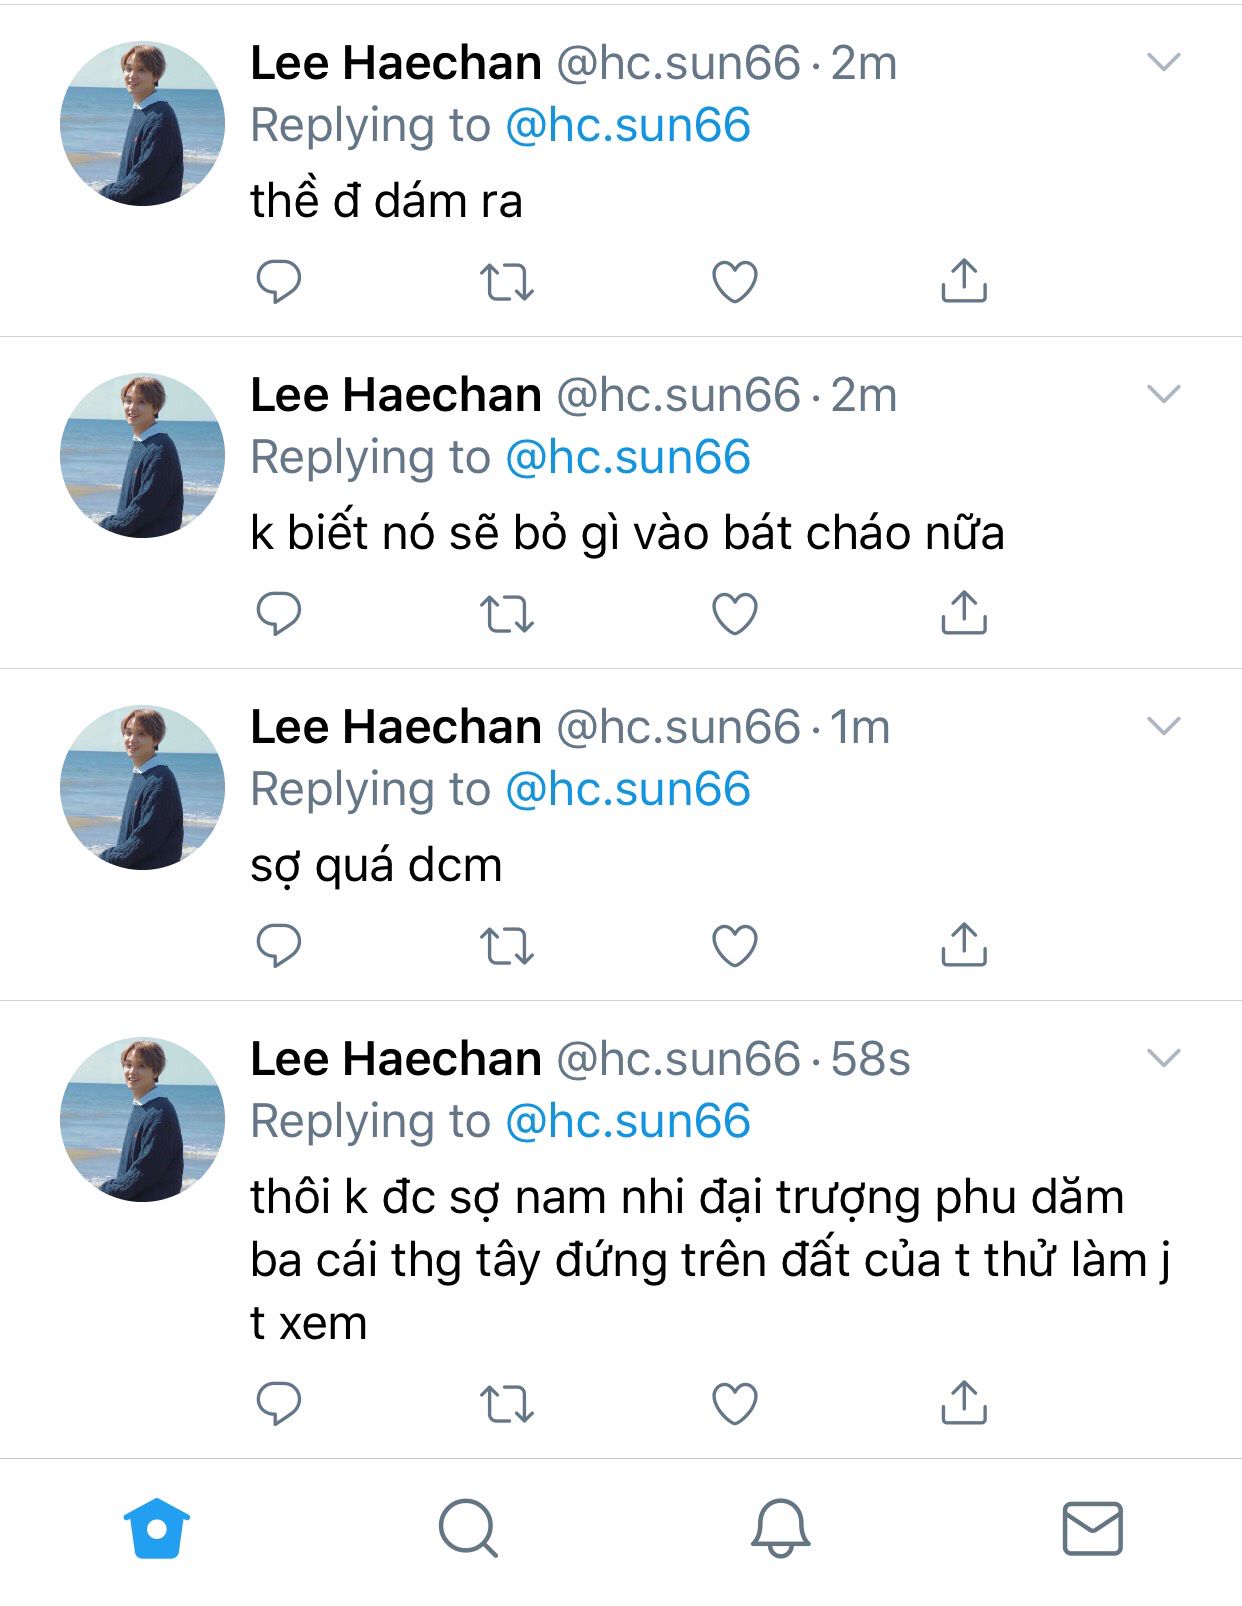The image size is (1242, 1606).
Task: Like the "nam nhi đại trượng phu" tweet
Action: coord(734,1403)
